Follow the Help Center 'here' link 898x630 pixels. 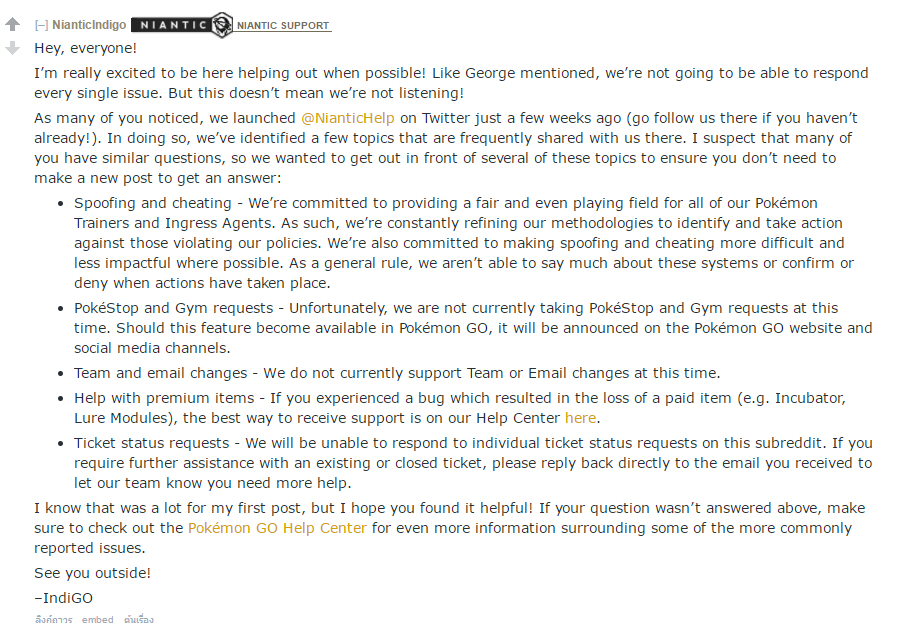tap(580, 418)
